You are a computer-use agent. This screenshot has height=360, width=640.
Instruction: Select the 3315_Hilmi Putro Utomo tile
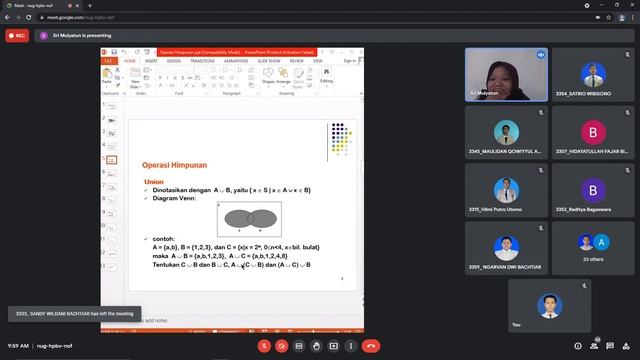(x=506, y=190)
